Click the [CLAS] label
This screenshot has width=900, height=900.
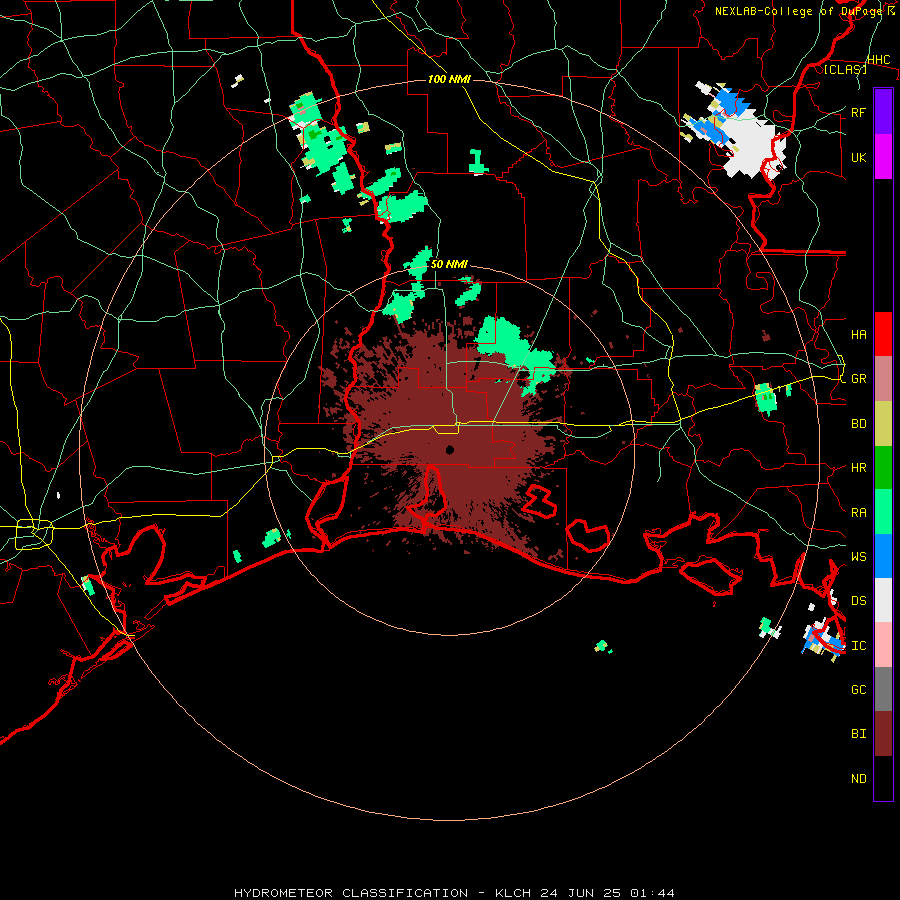[x=845, y=69]
